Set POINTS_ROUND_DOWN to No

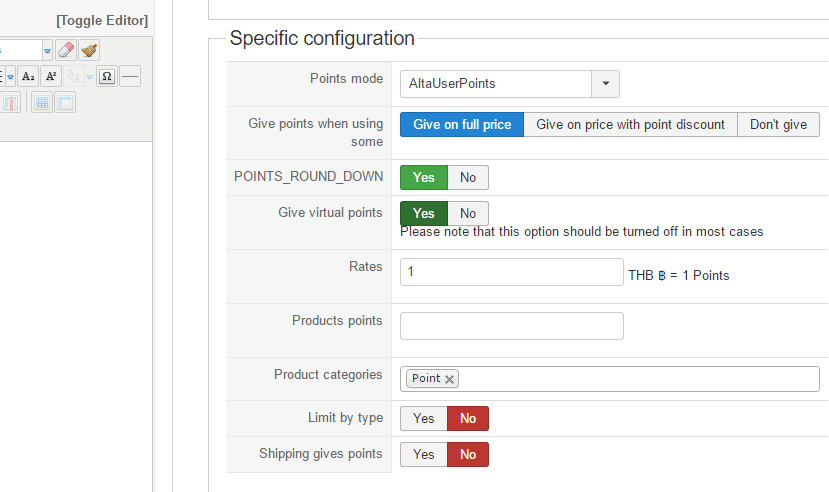[x=468, y=178]
